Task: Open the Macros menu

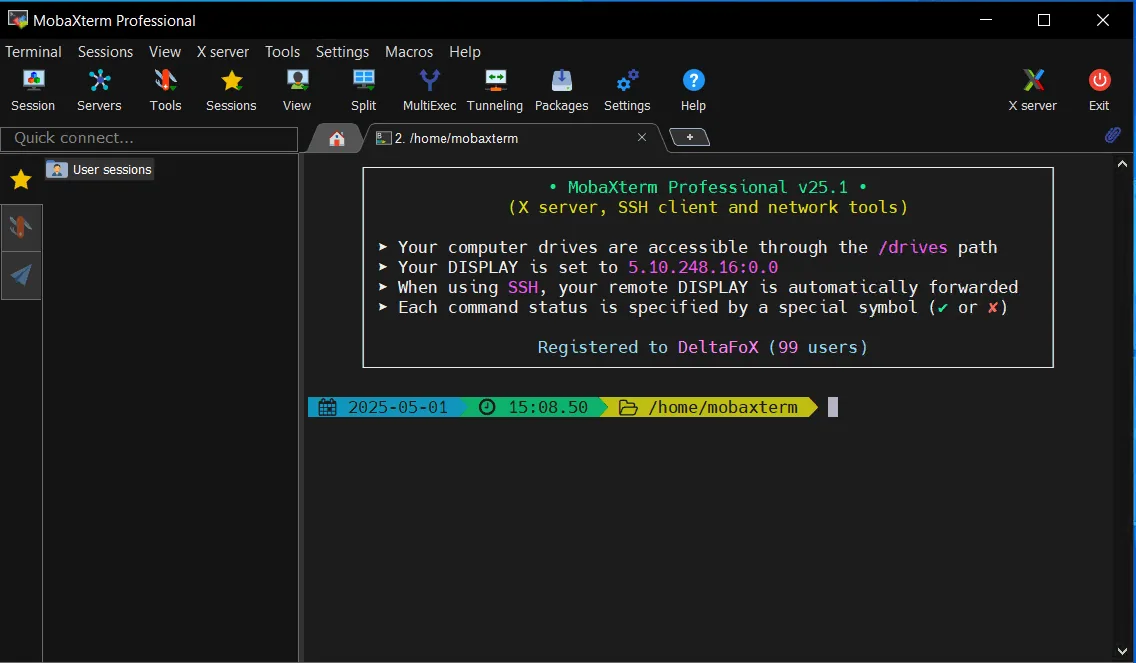Action: pyautogui.click(x=409, y=51)
